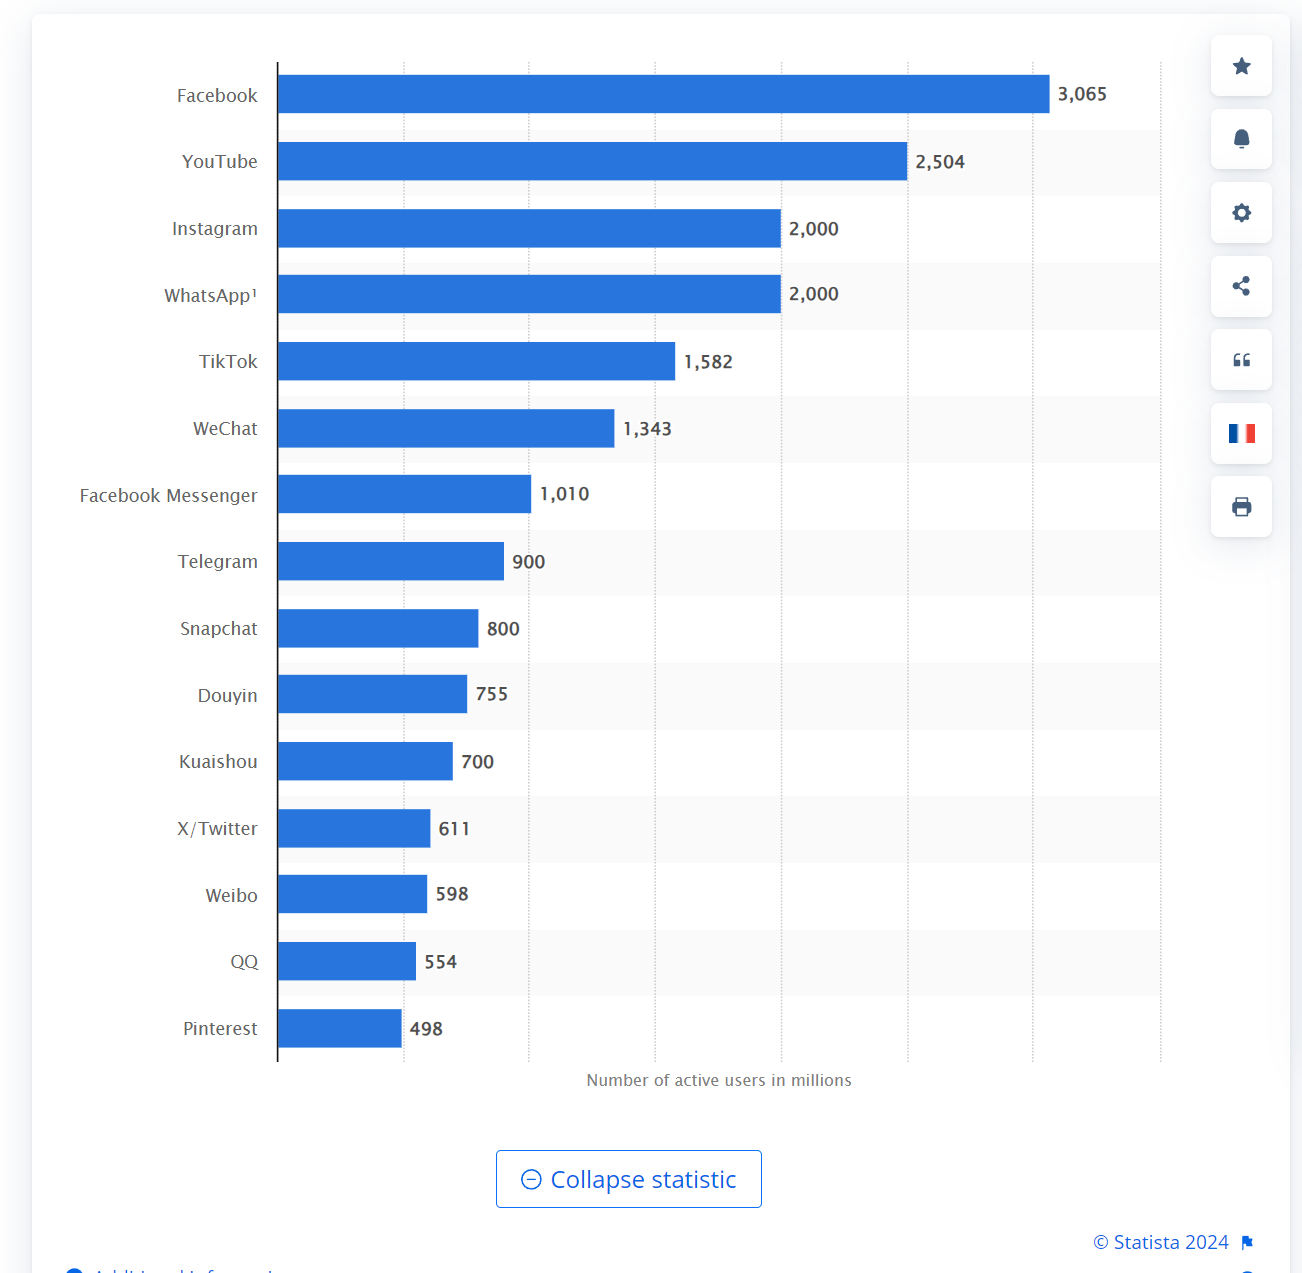The height and width of the screenshot is (1273, 1302).
Task: Click the Instagram bar showing 2,000
Action: 530,228
